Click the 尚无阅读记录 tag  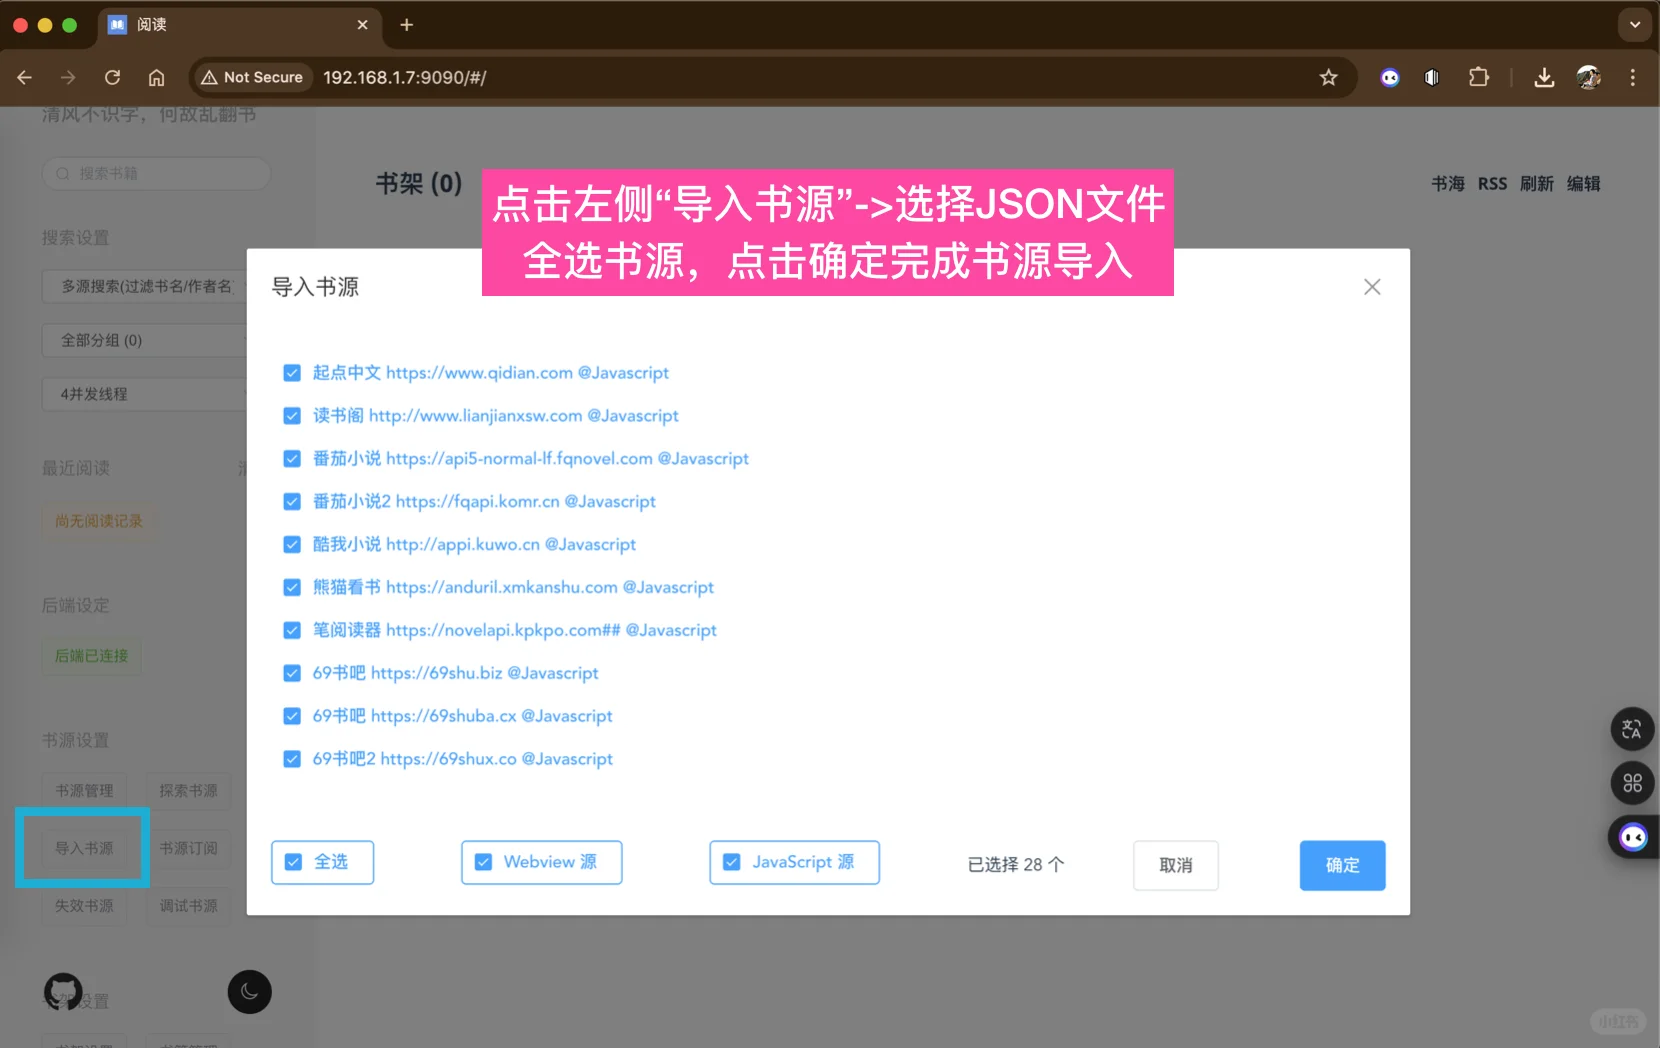tap(98, 521)
